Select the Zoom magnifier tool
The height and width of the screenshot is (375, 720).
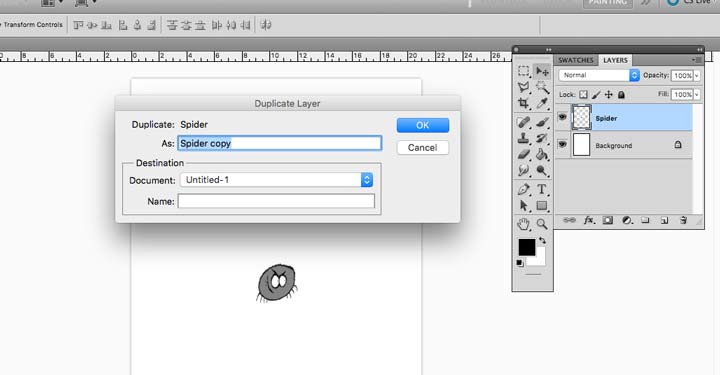coord(542,224)
